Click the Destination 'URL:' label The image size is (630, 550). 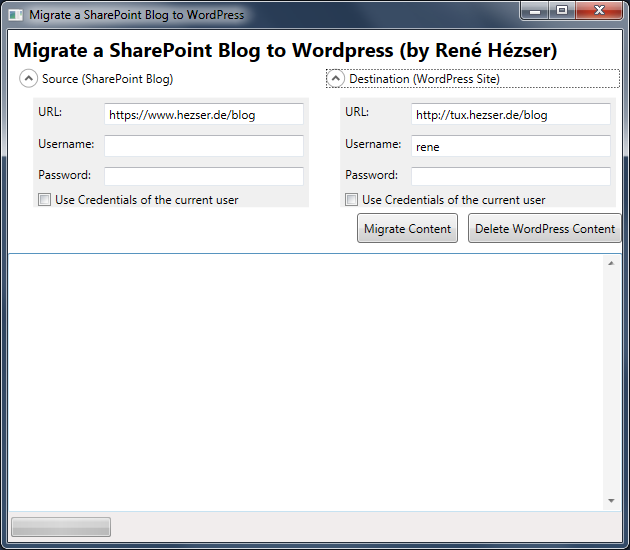point(357,112)
